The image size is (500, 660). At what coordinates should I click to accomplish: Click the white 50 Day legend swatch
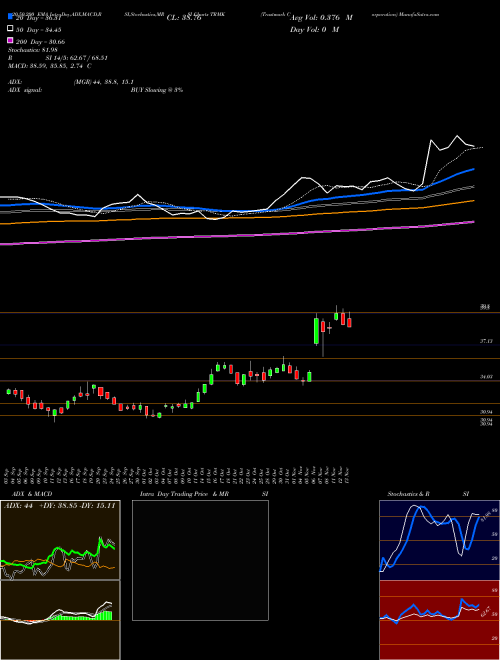coord(10,29)
